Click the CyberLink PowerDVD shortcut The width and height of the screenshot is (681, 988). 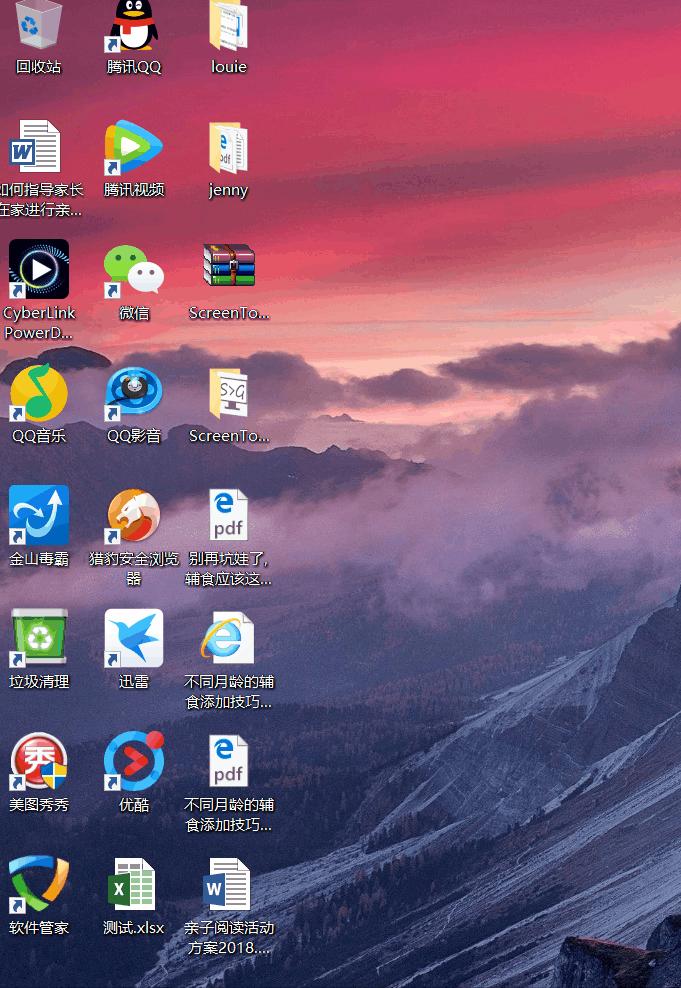pos(39,270)
